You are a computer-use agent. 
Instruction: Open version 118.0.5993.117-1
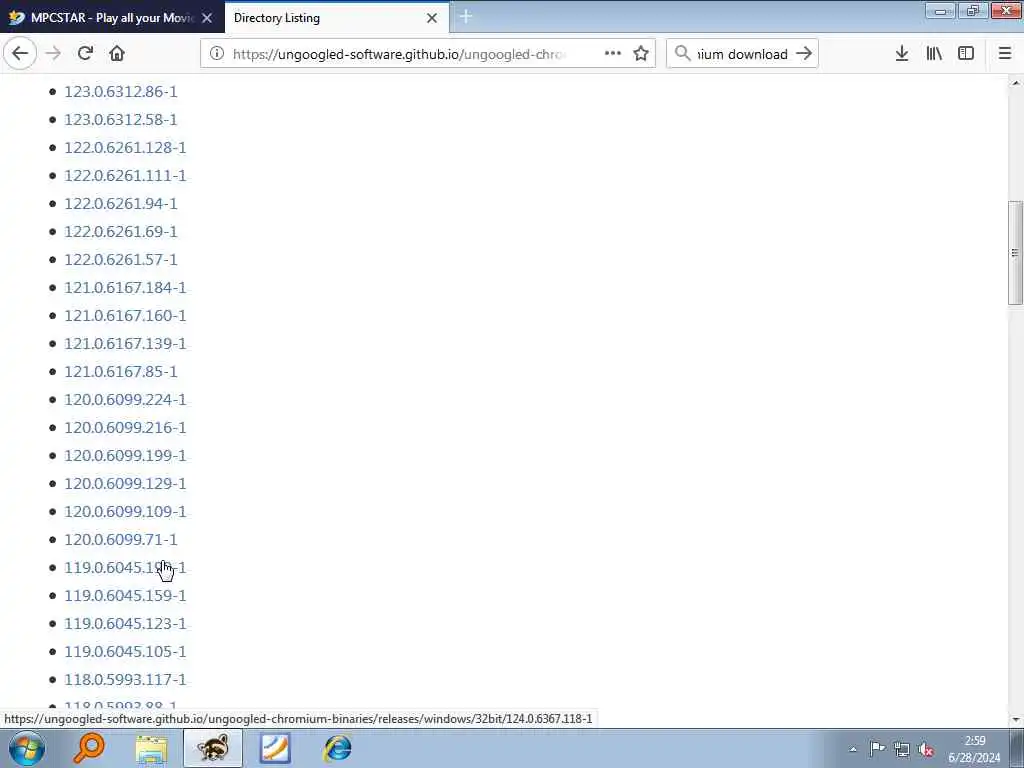(x=125, y=680)
